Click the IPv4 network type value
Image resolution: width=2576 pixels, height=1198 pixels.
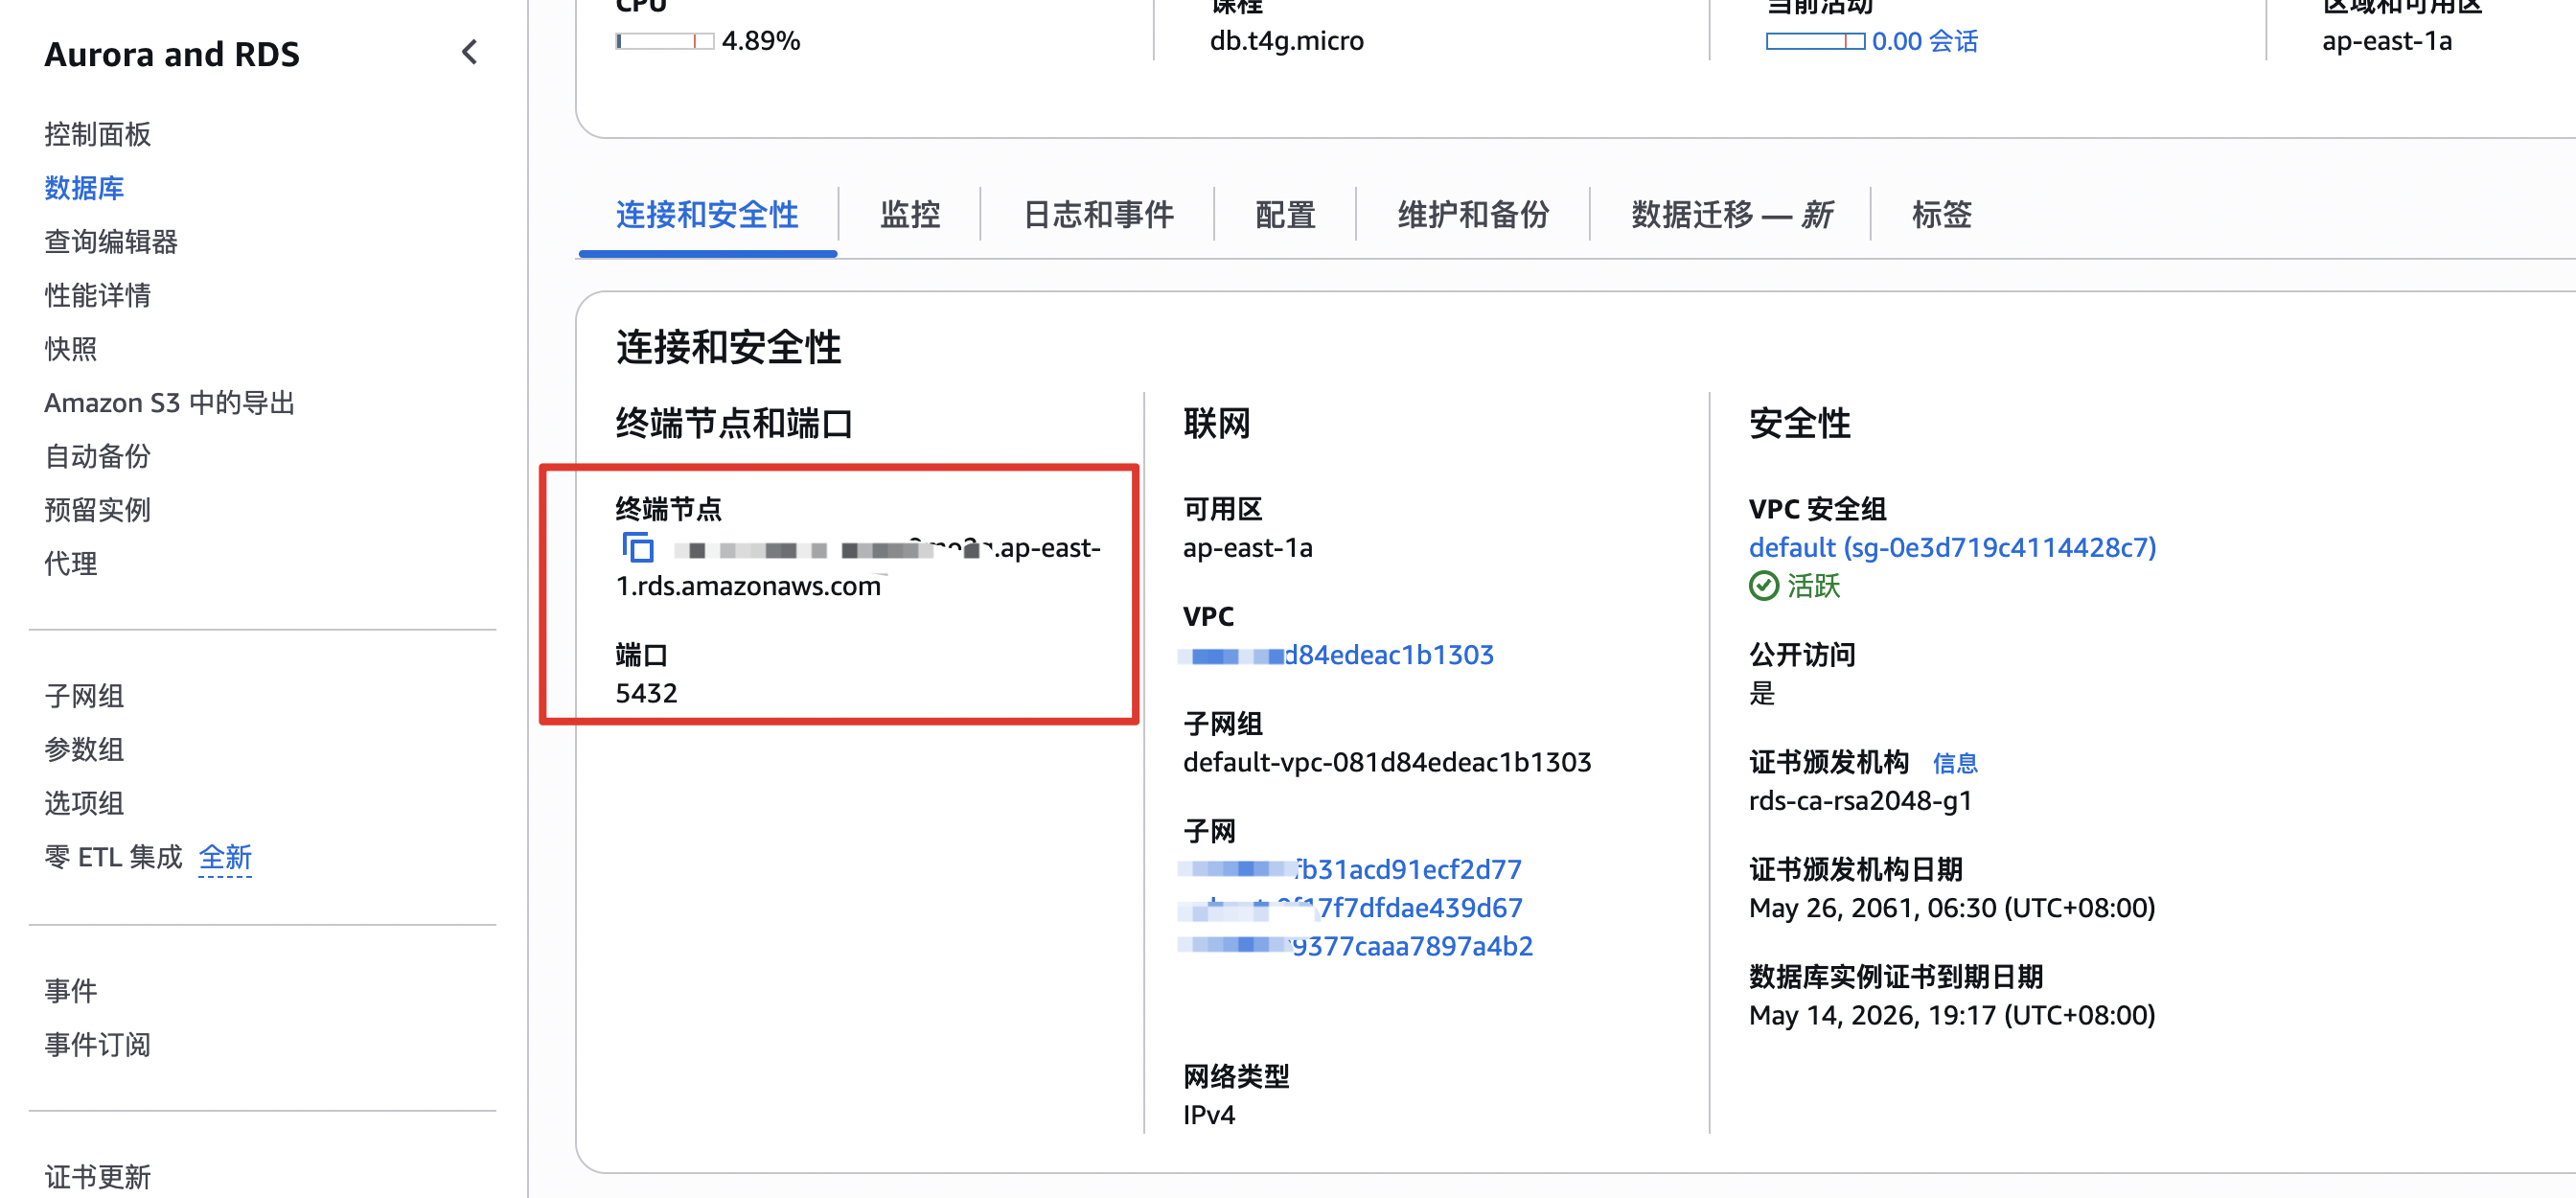tap(1208, 1115)
